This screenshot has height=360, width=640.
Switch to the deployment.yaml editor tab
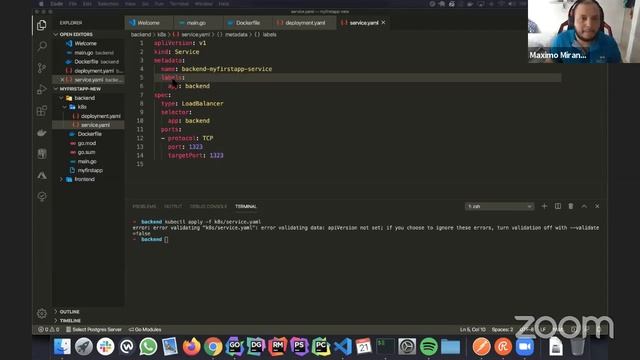pyautogui.click(x=305, y=23)
